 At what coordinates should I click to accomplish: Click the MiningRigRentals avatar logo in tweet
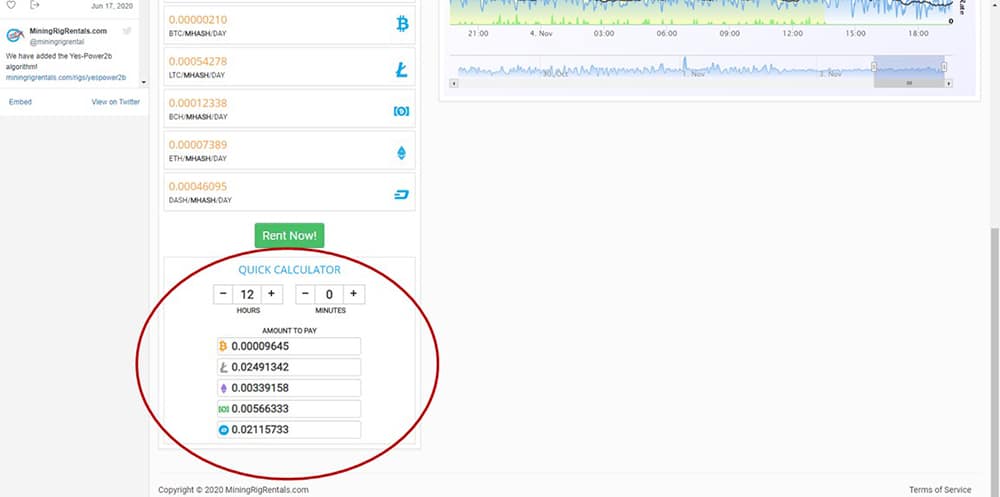coord(15,36)
